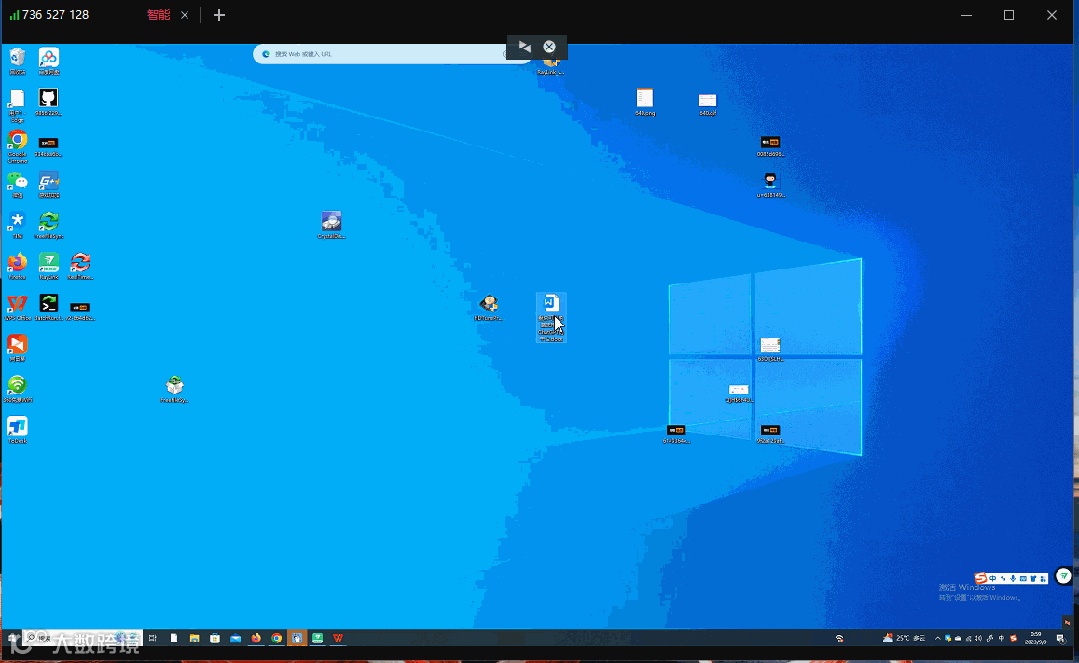Screen dimensions: 1079x663
Task: Click the taskbar clock and date
Action: (1036, 638)
